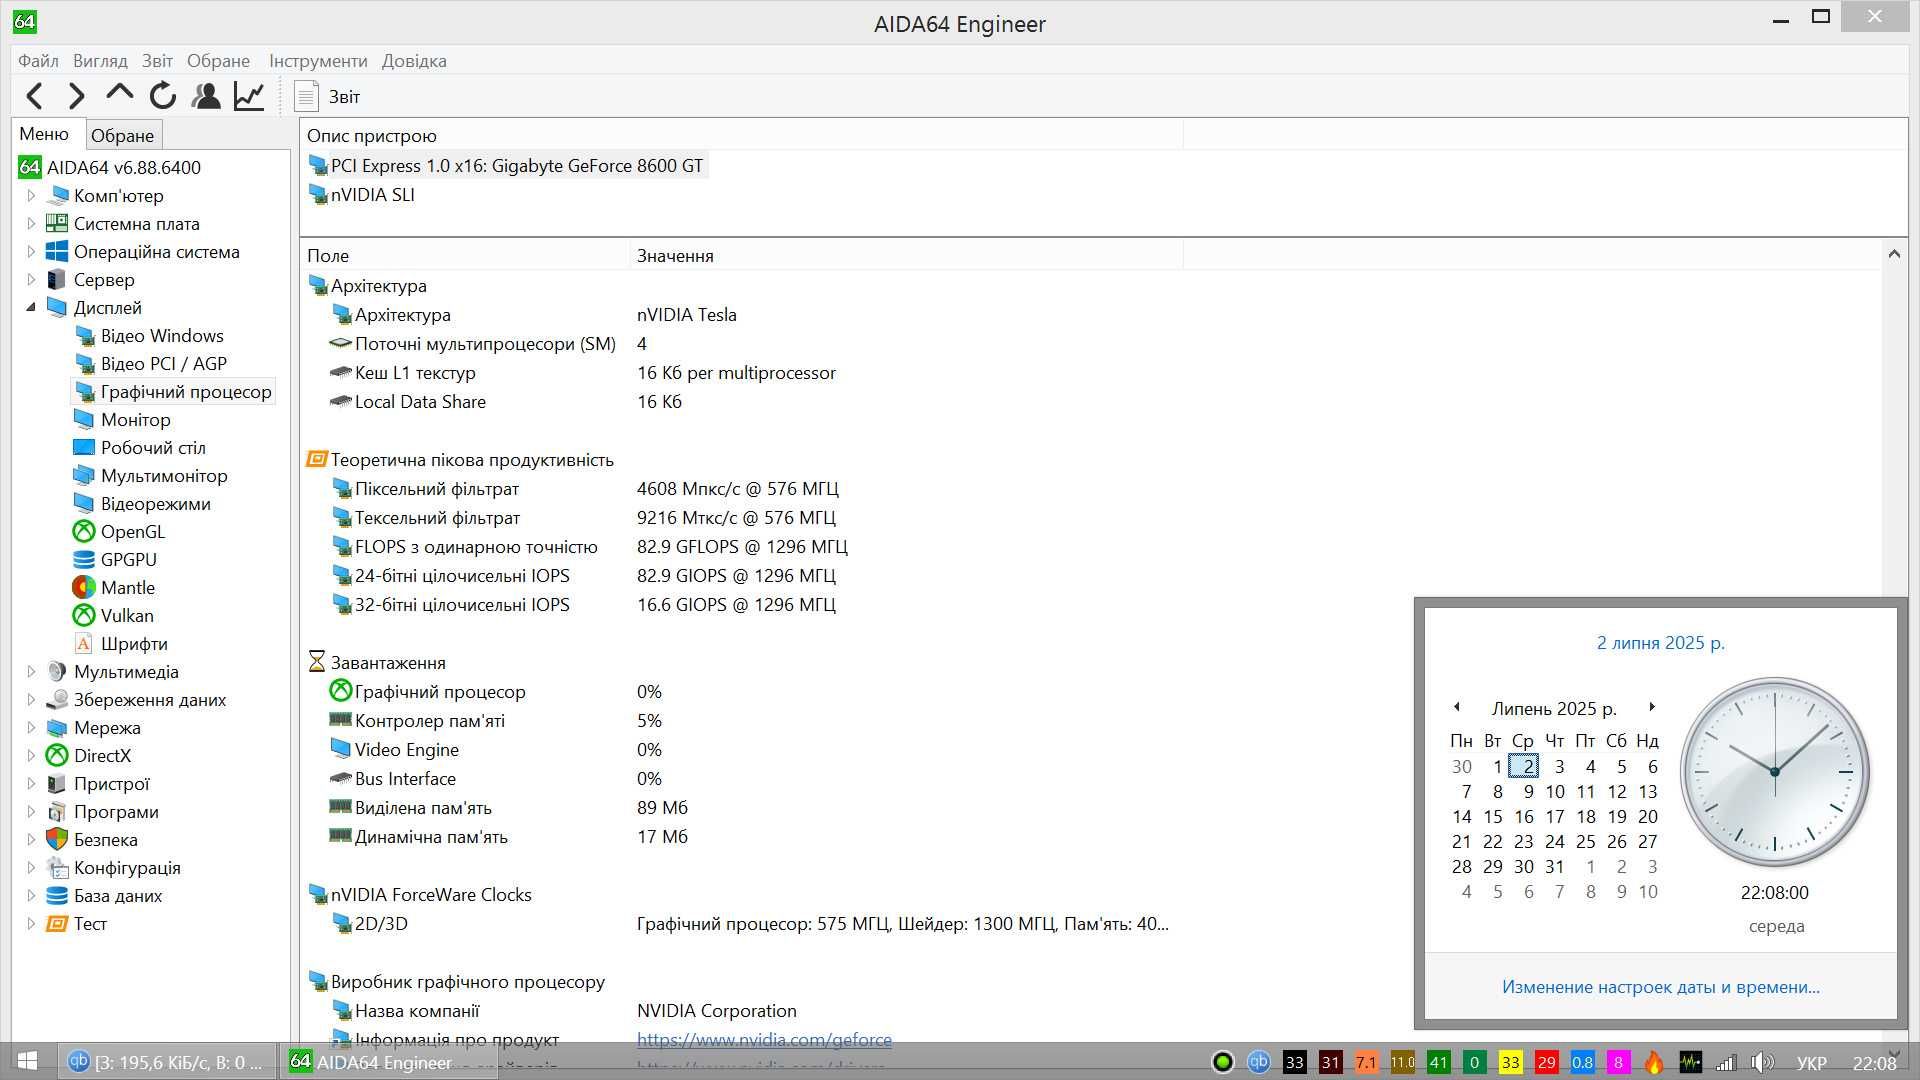Image resolution: width=1920 pixels, height=1080 pixels.
Task: Click the GPGPU icon in tree
Action: click(x=84, y=560)
